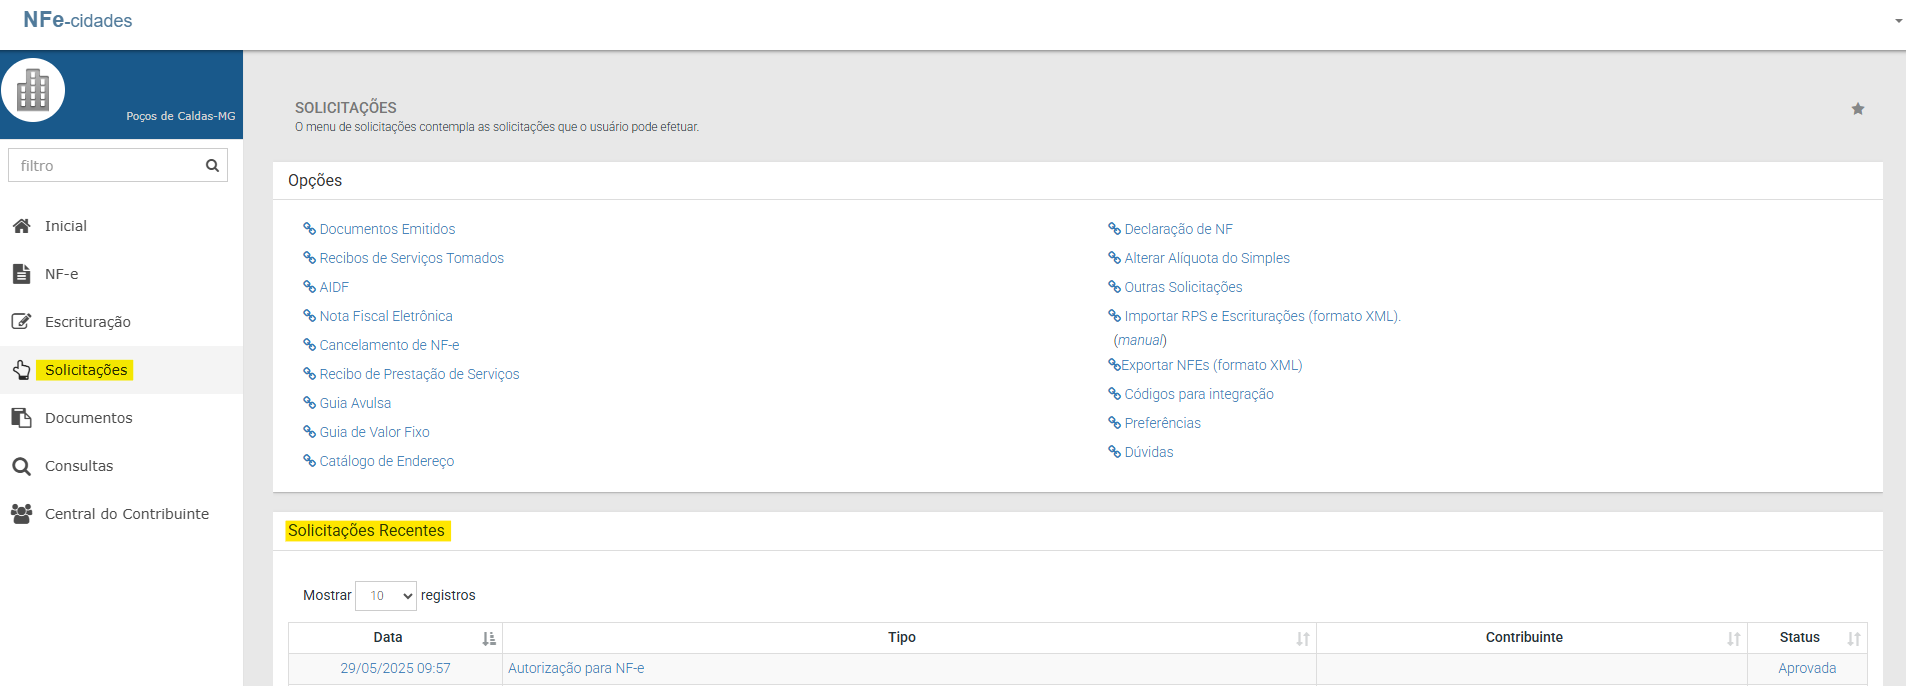1906x686 pixels.
Task: Click the home icon beside Inicial
Action: point(21,226)
